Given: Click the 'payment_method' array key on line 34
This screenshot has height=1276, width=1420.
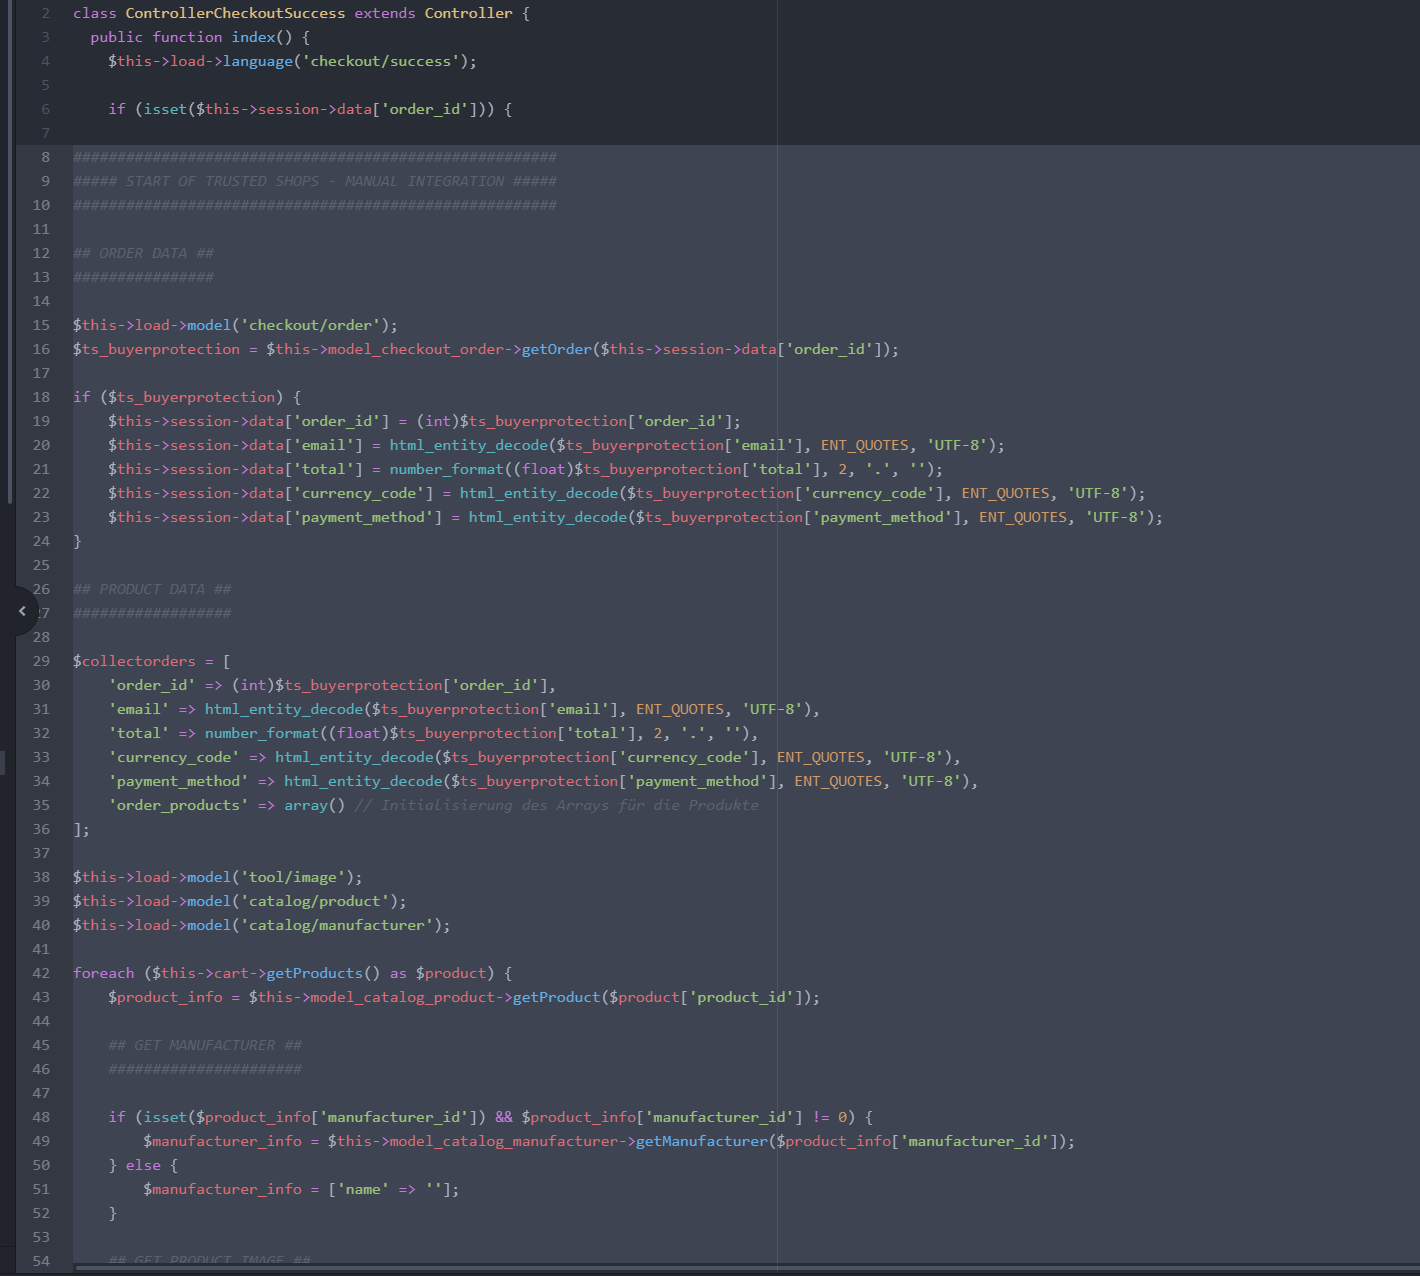Looking at the screenshot, I should point(178,781).
